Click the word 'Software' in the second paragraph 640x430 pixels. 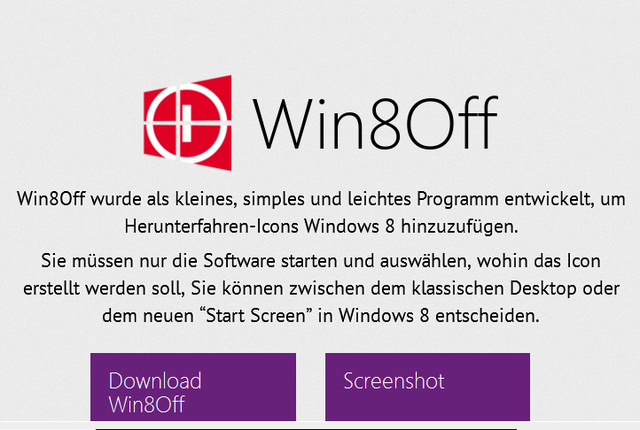coord(240,261)
